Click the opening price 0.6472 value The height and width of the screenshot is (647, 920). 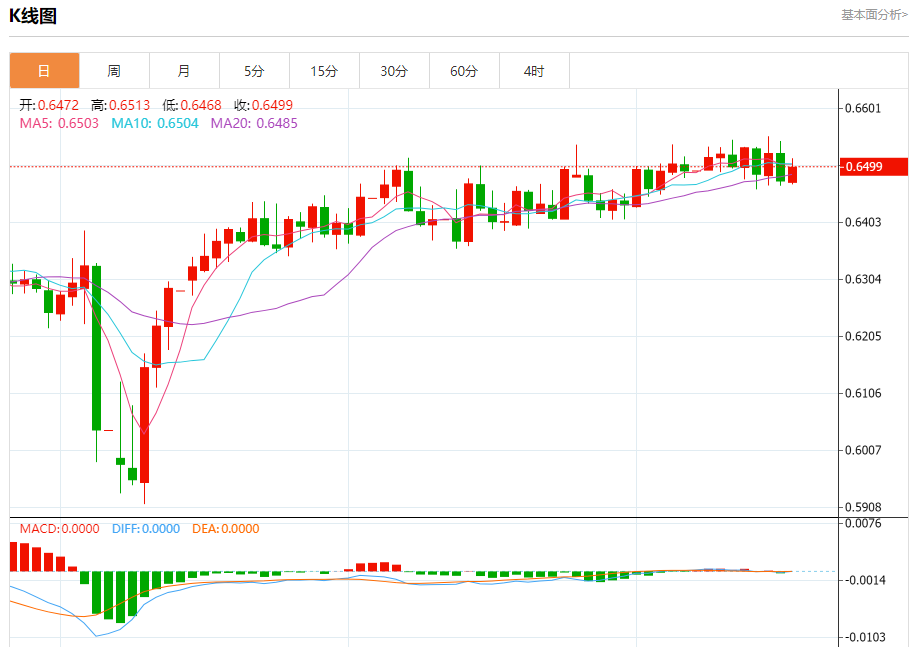click(58, 105)
